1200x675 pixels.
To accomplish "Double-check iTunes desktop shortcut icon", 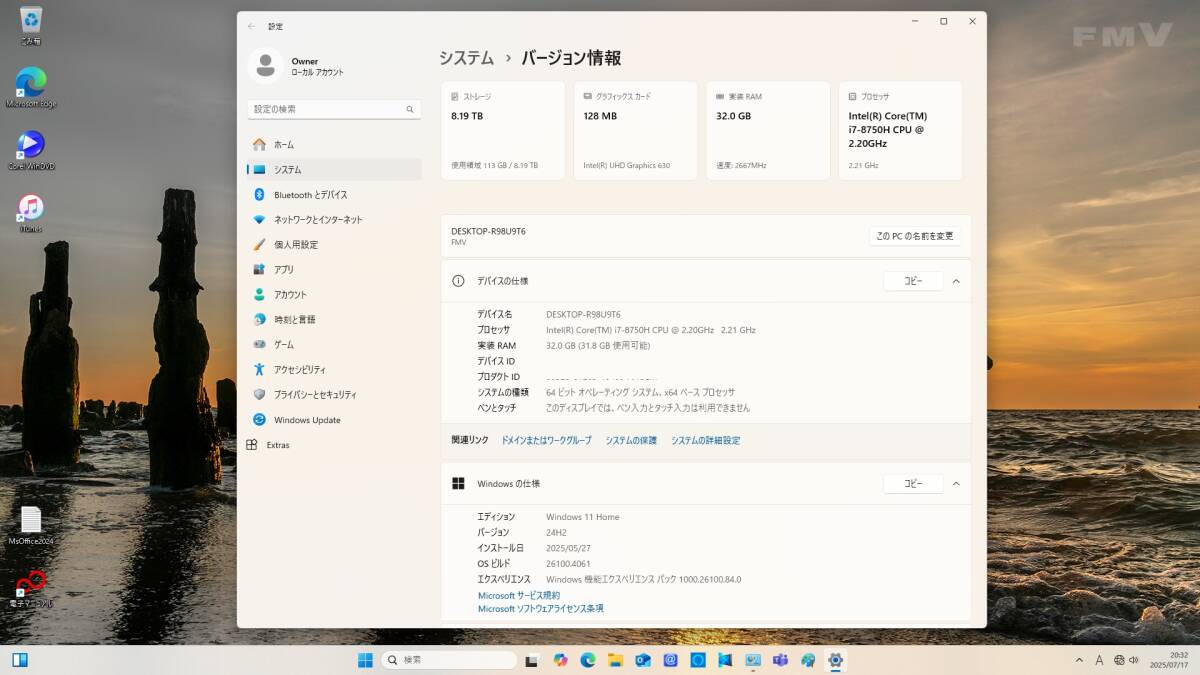I will pos(31,208).
